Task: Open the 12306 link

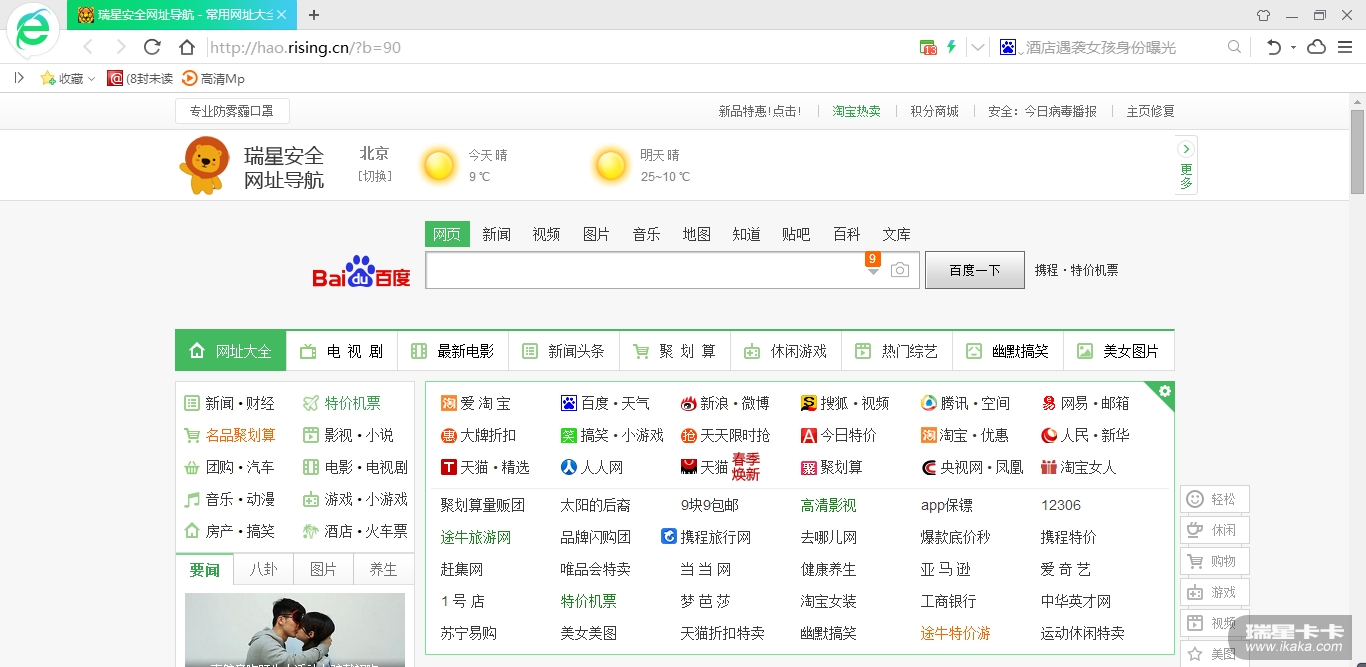Action: (1060, 505)
